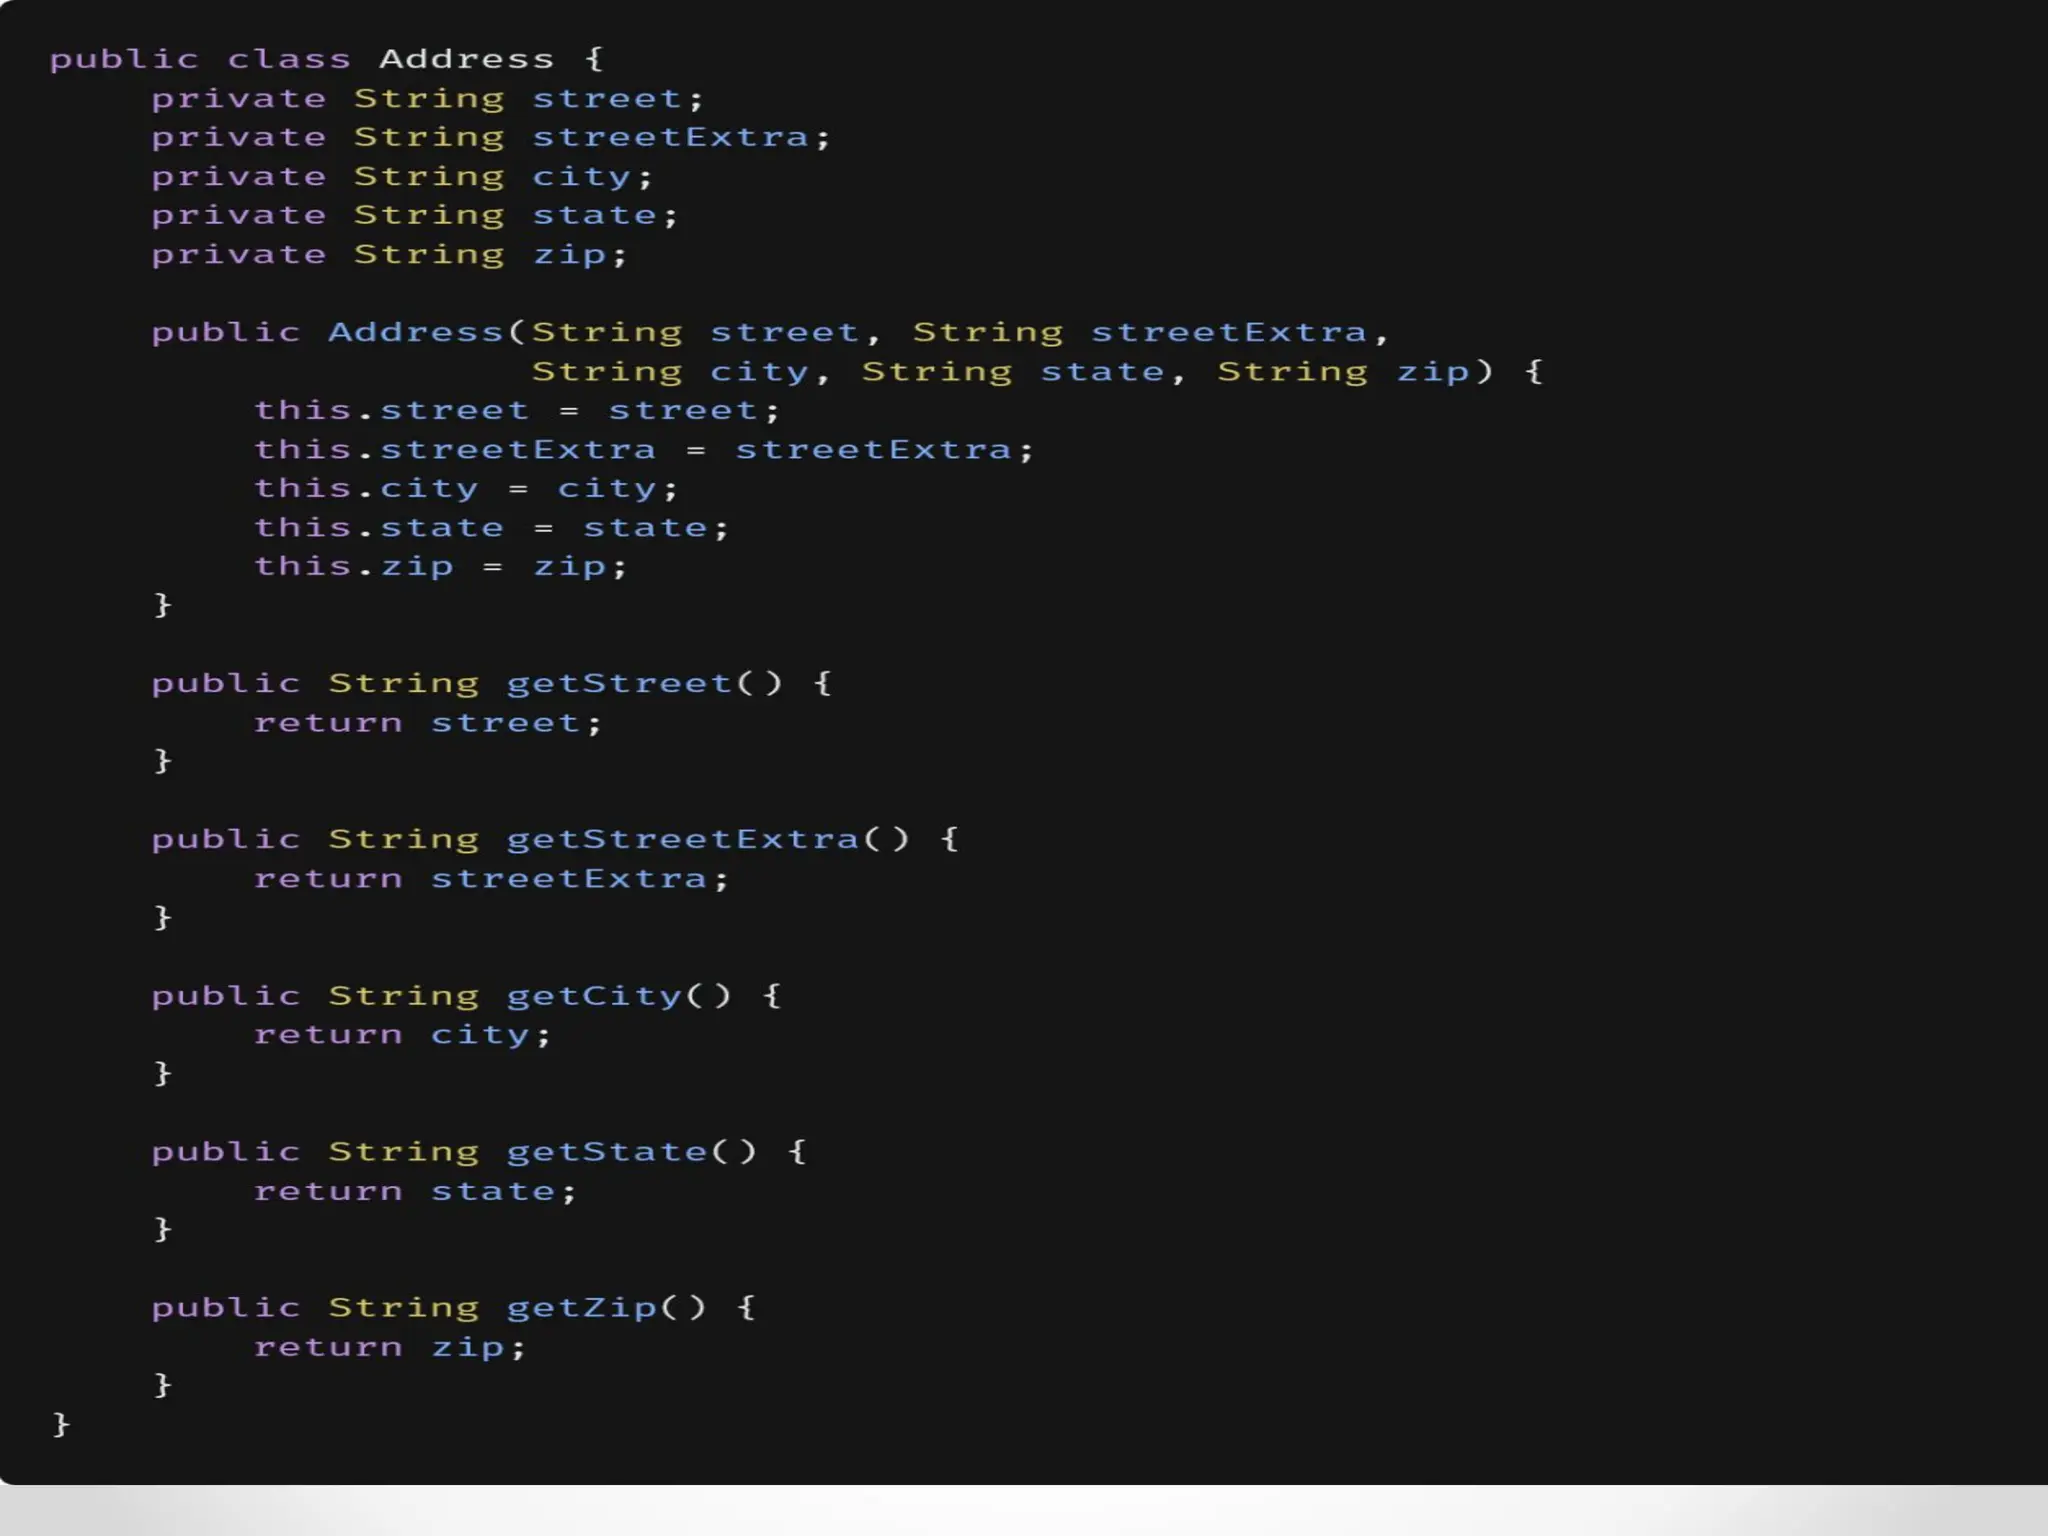Click the 'return' keyword before 'city;'
The height and width of the screenshot is (1536, 2048).
pos(328,1035)
